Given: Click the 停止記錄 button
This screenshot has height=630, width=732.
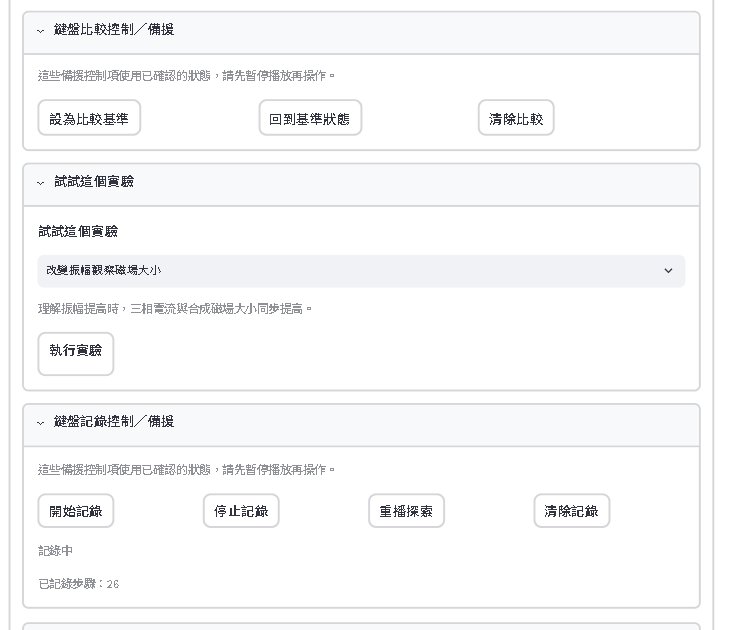Looking at the screenshot, I should [x=241, y=511].
